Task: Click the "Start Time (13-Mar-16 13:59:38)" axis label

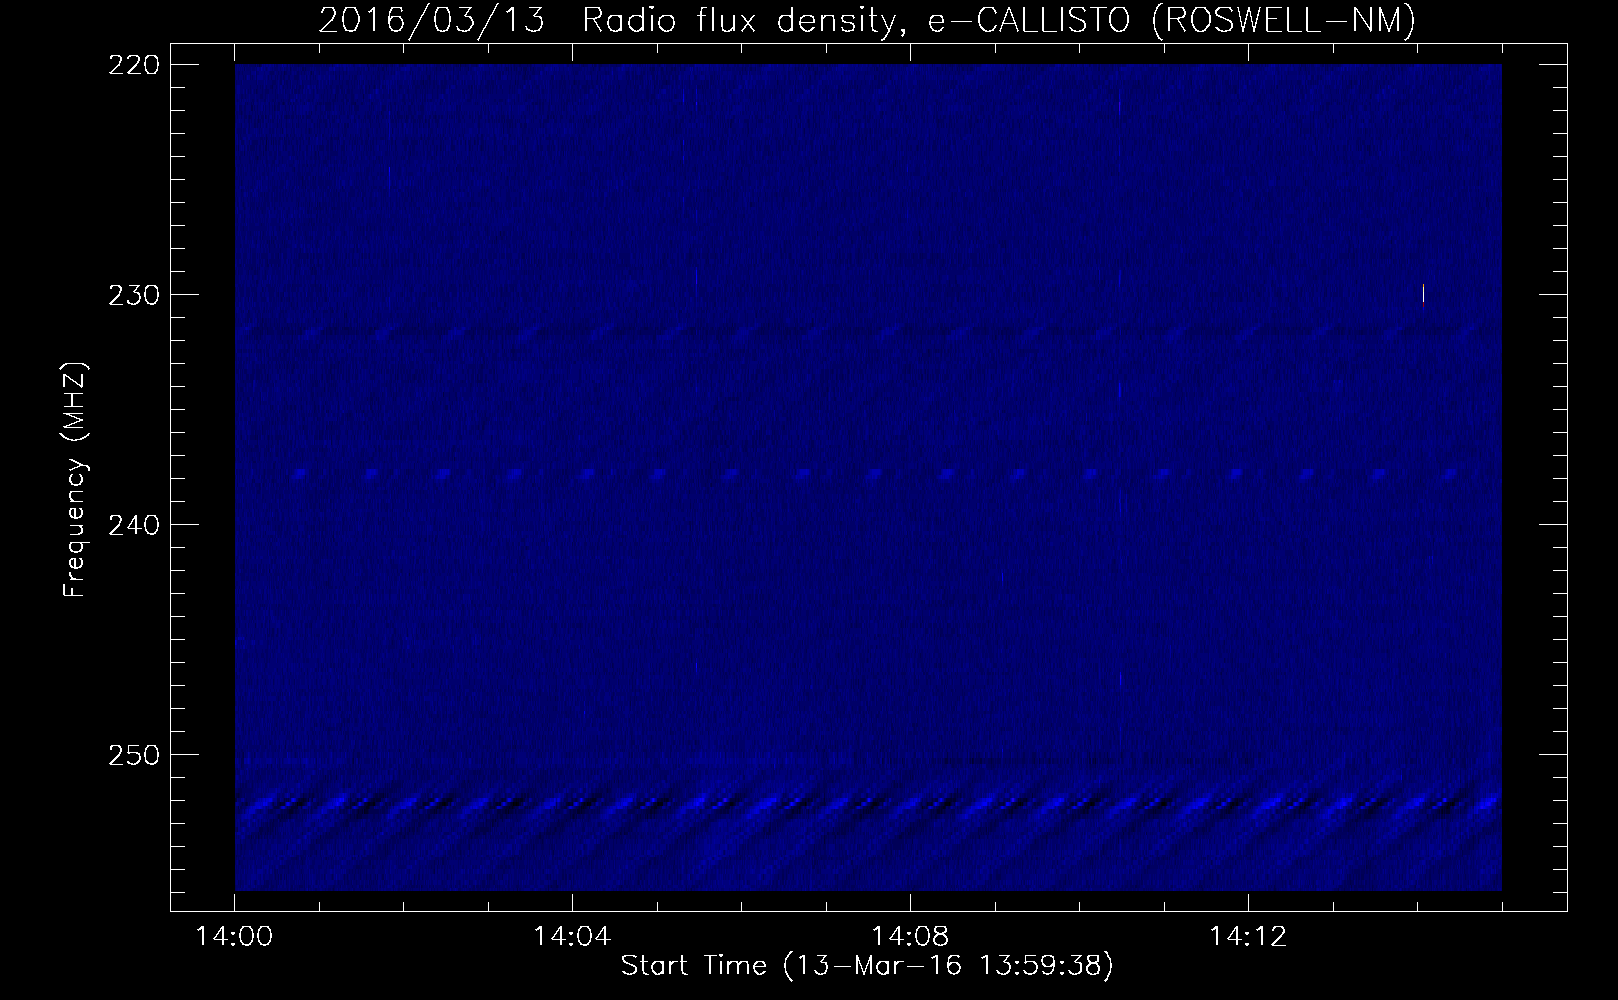Action: [867, 966]
